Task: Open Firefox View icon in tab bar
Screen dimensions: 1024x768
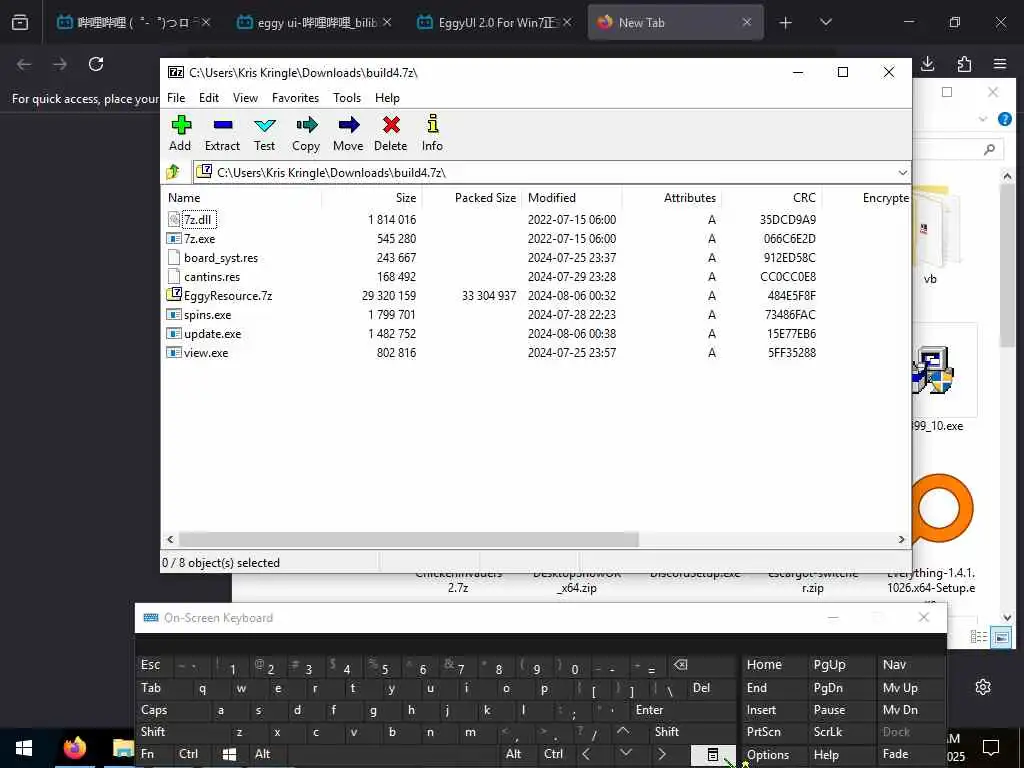Action: 20,22
